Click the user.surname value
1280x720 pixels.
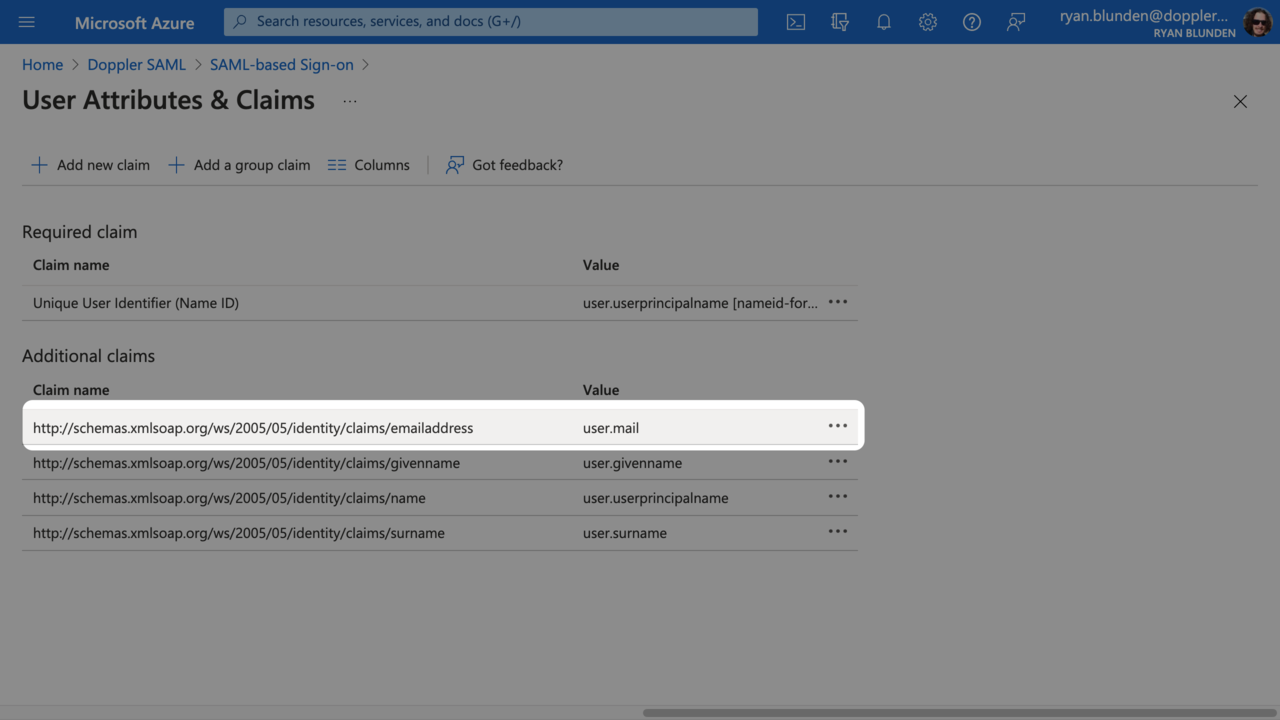pos(625,533)
